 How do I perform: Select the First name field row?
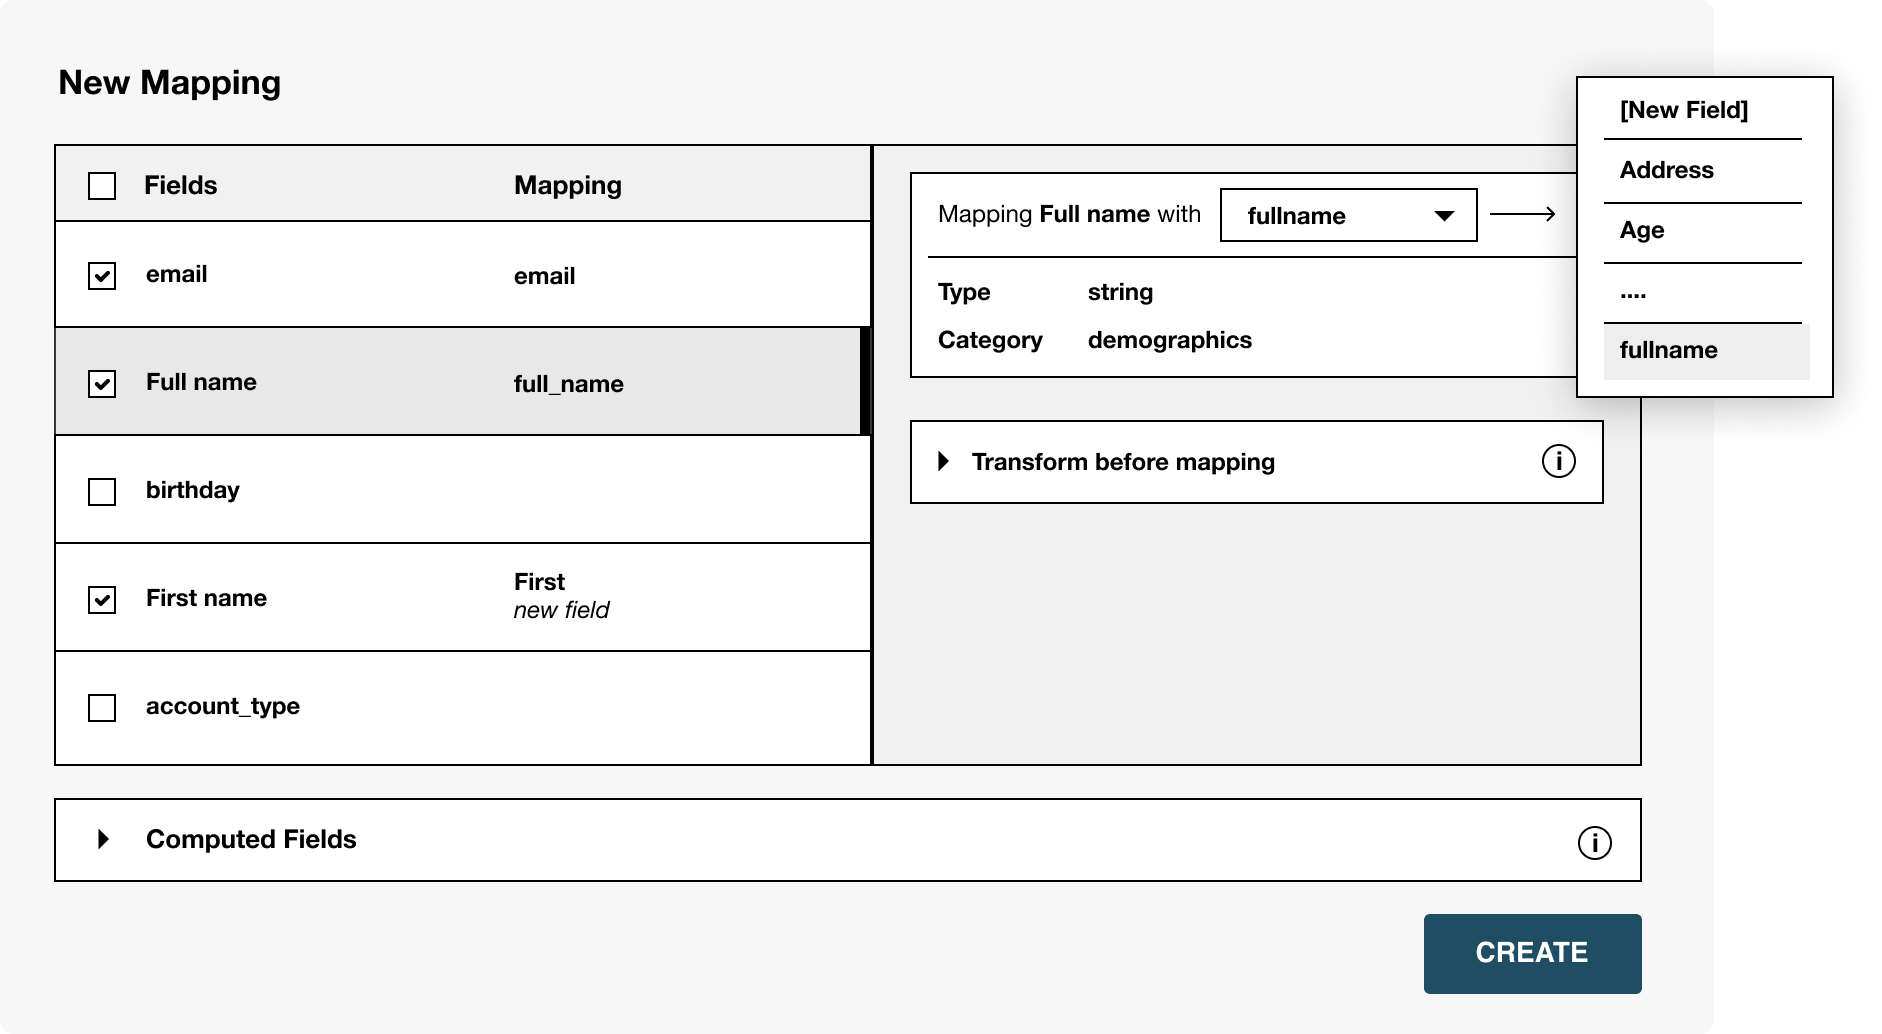click(463, 597)
